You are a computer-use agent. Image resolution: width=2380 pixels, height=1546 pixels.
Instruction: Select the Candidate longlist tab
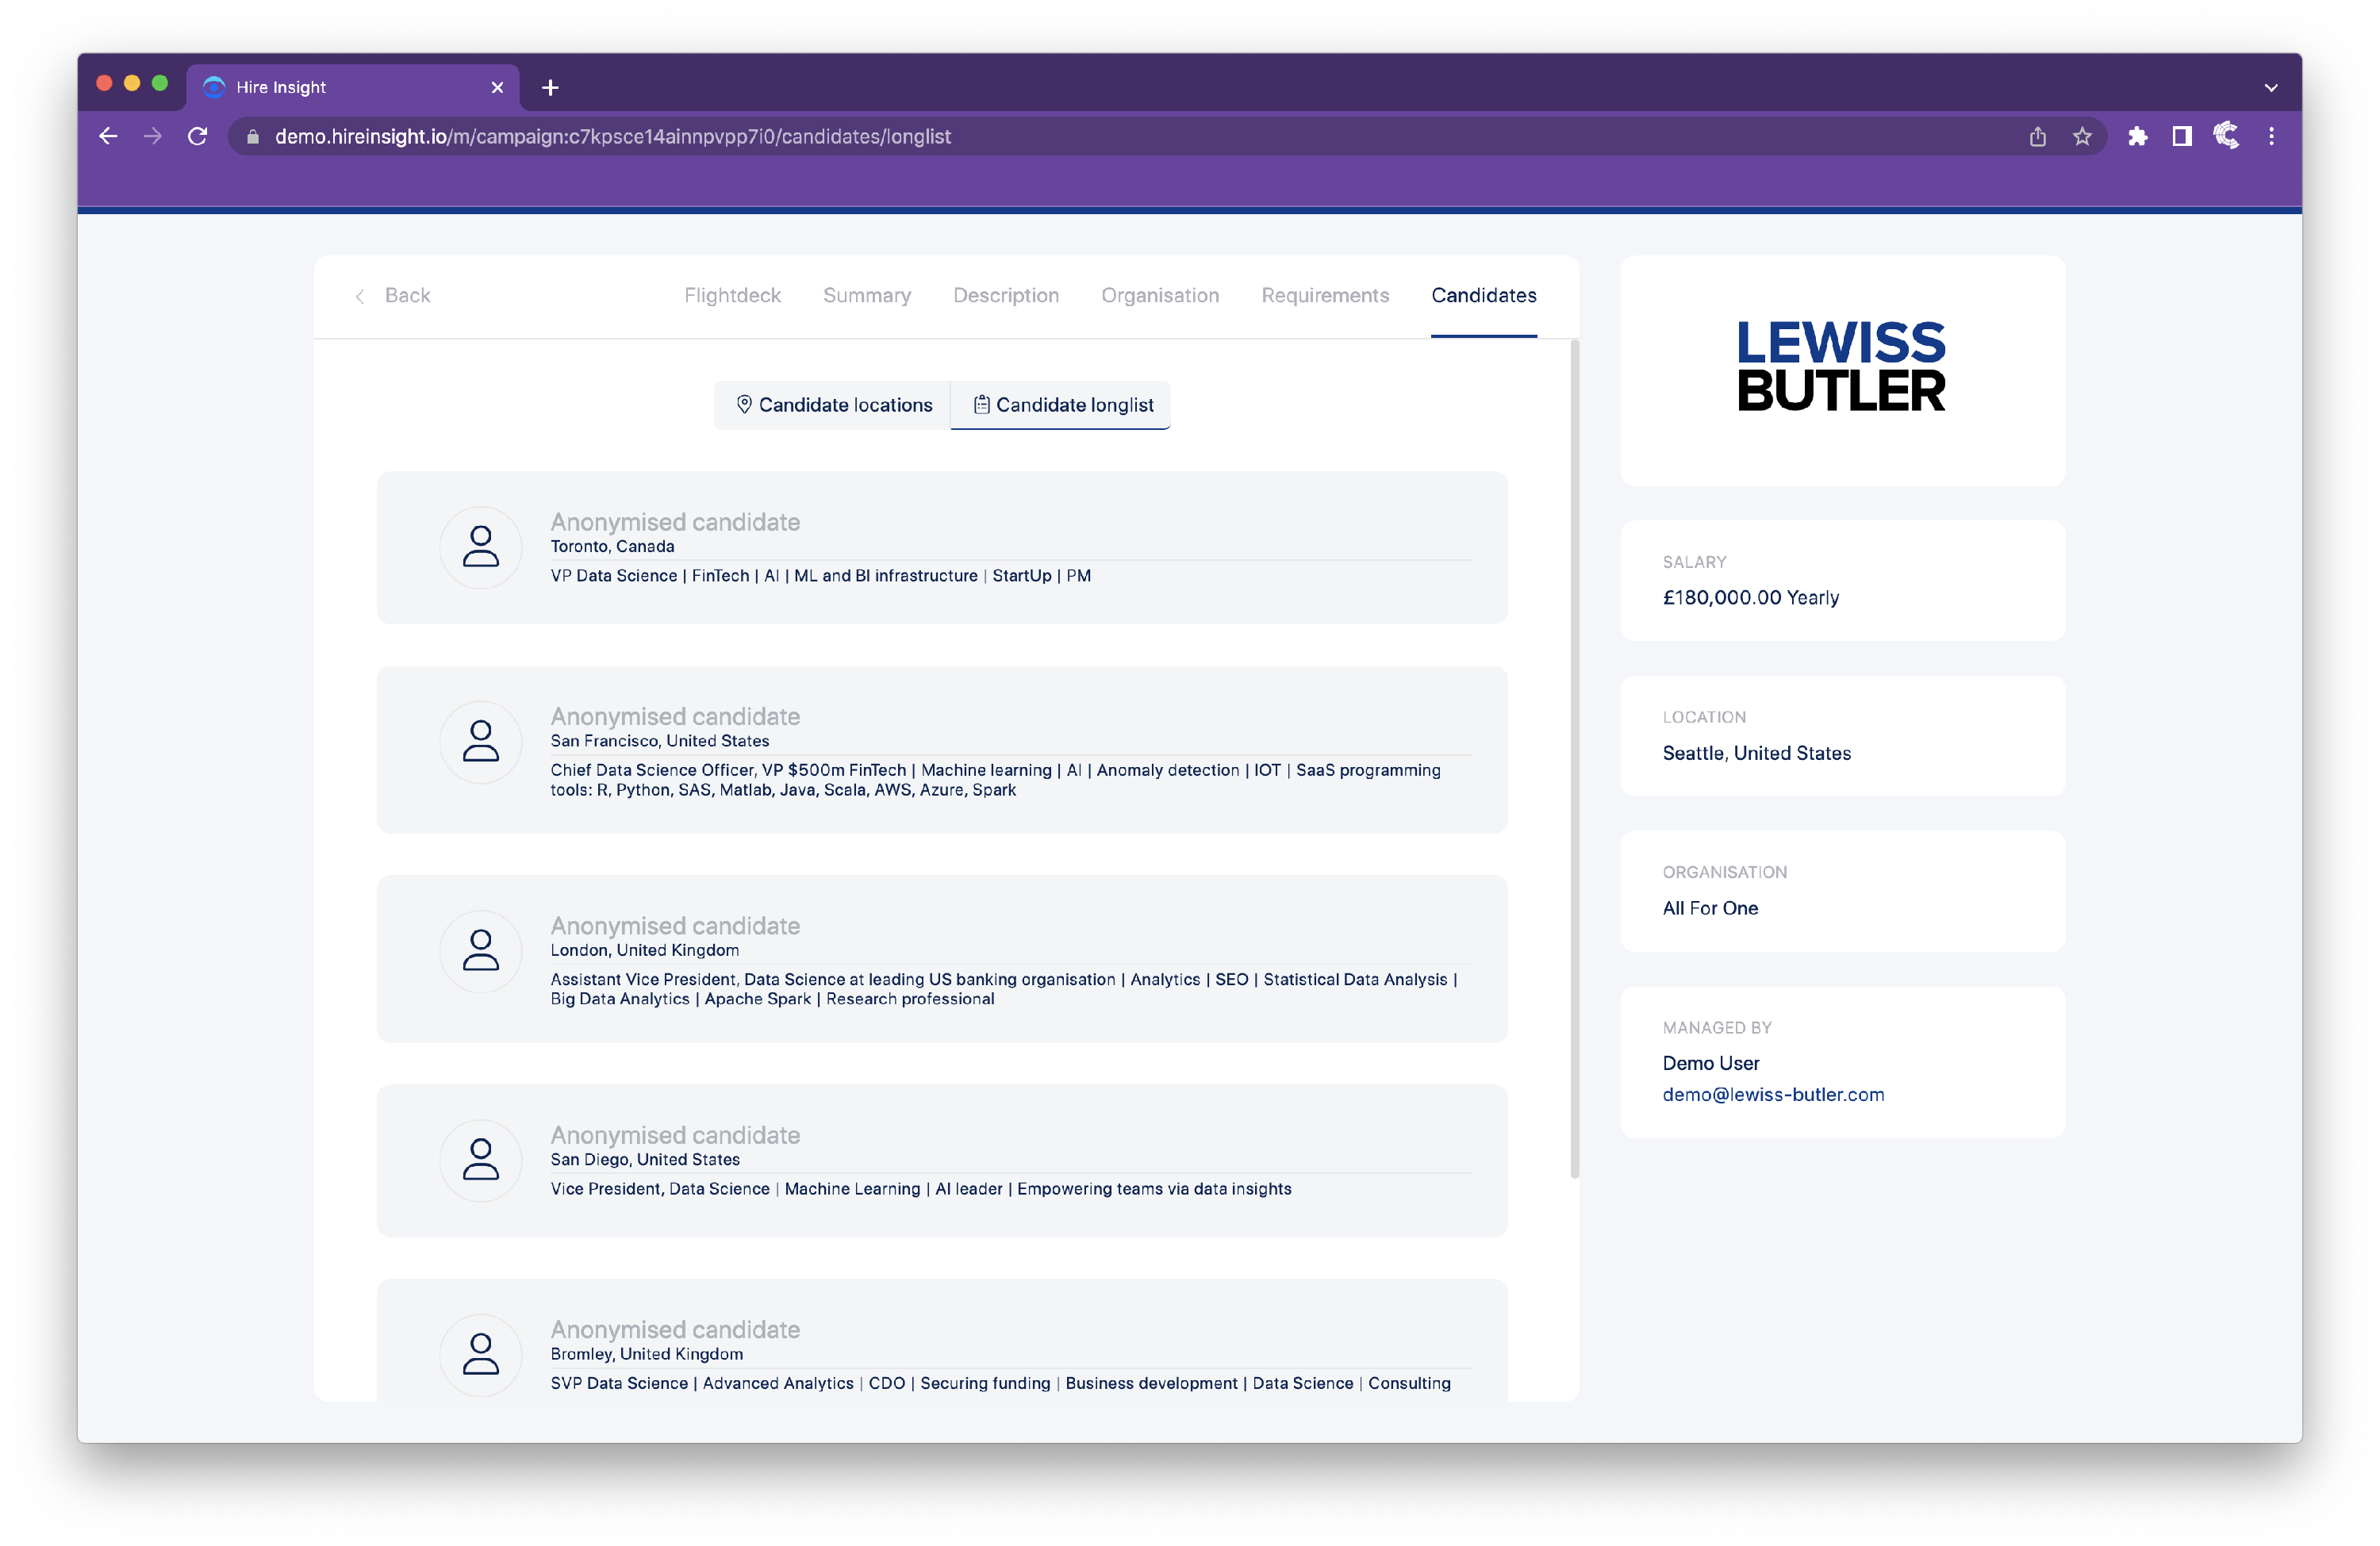pos(1062,404)
